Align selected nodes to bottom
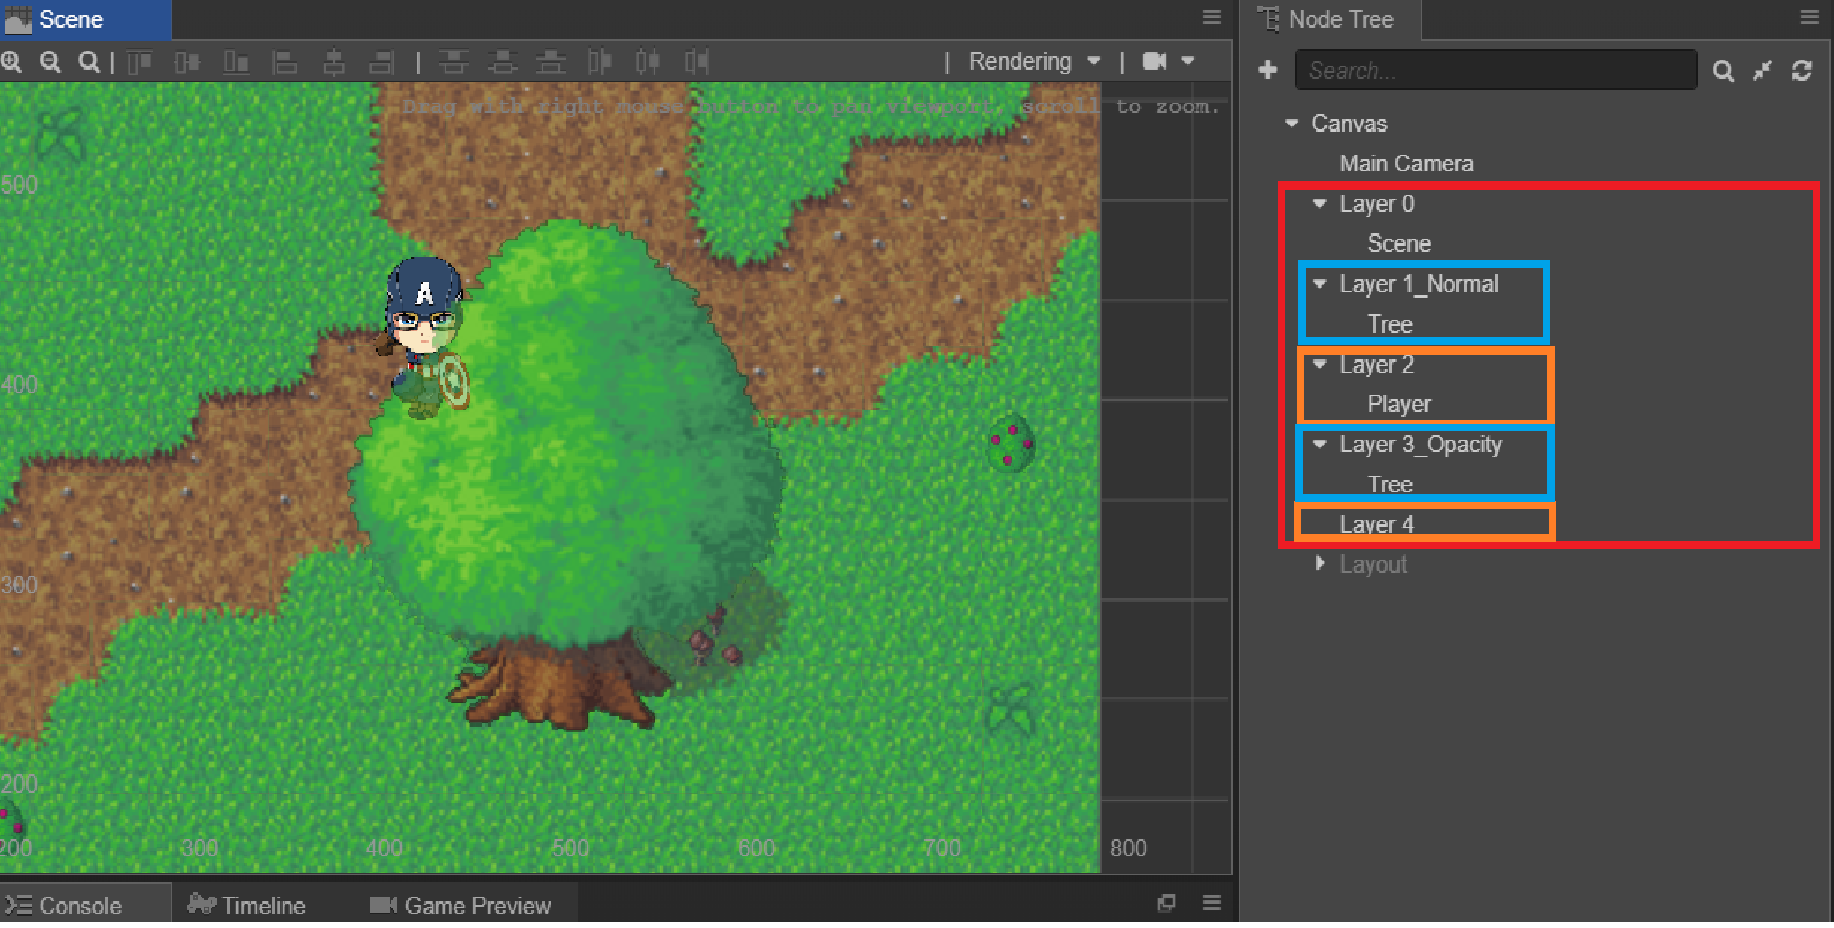The height and width of the screenshot is (928, 1834). 236,62
